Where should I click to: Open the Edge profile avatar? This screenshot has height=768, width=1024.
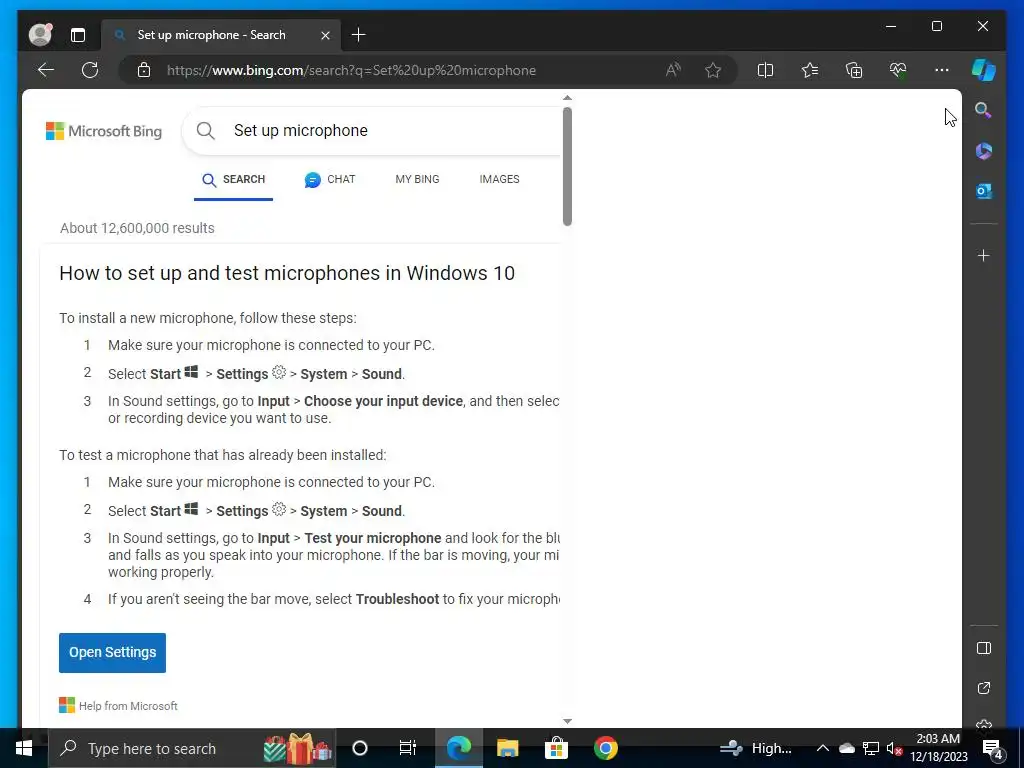pyautogui.click(x=40, y=35)
